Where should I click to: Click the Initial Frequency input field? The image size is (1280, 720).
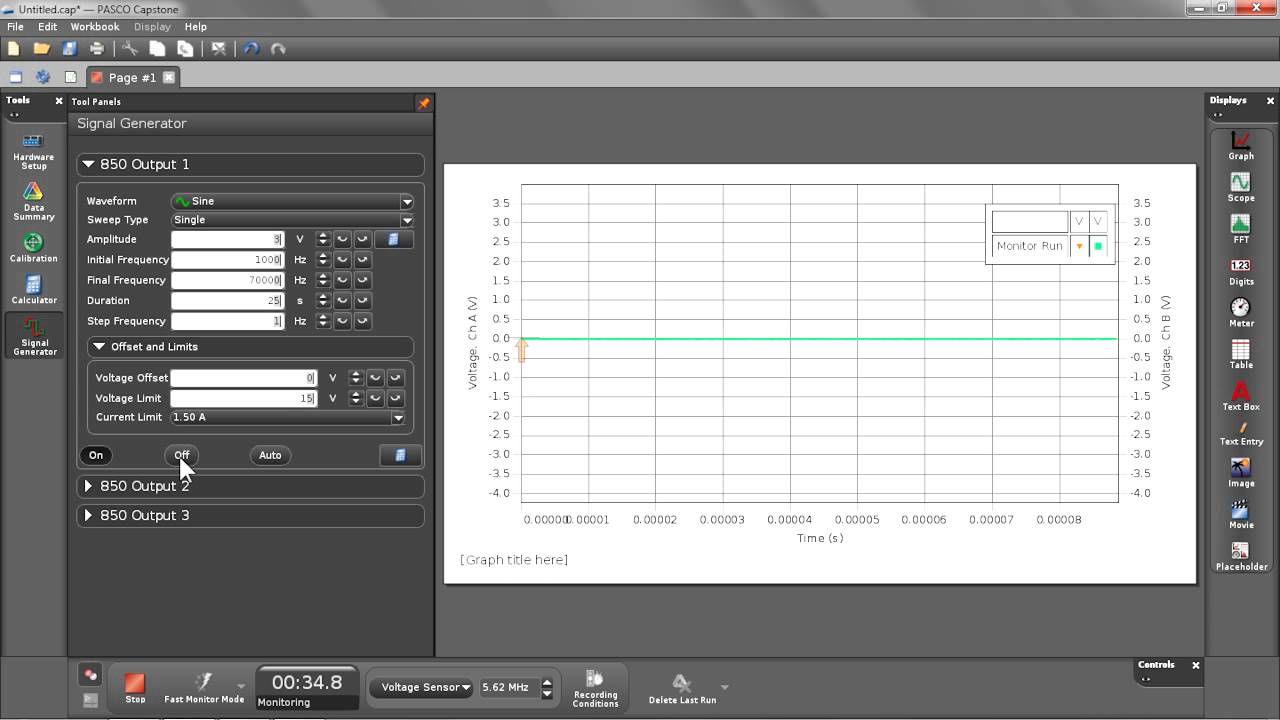[x=228, y=260]
